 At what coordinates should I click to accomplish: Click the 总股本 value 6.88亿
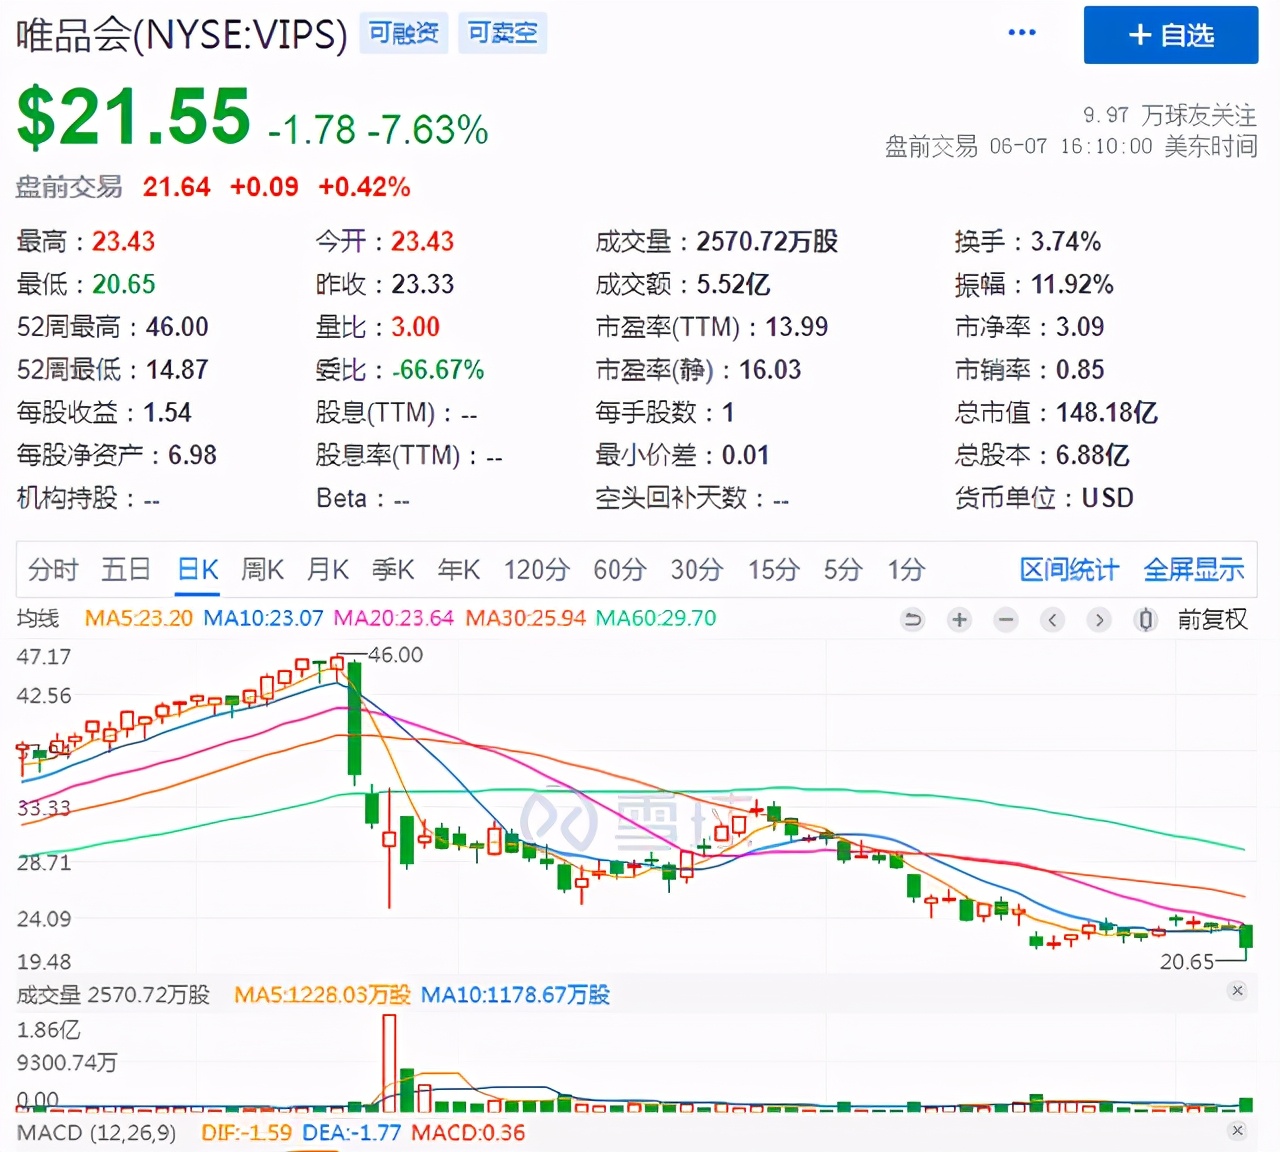tap(1093, 456)
